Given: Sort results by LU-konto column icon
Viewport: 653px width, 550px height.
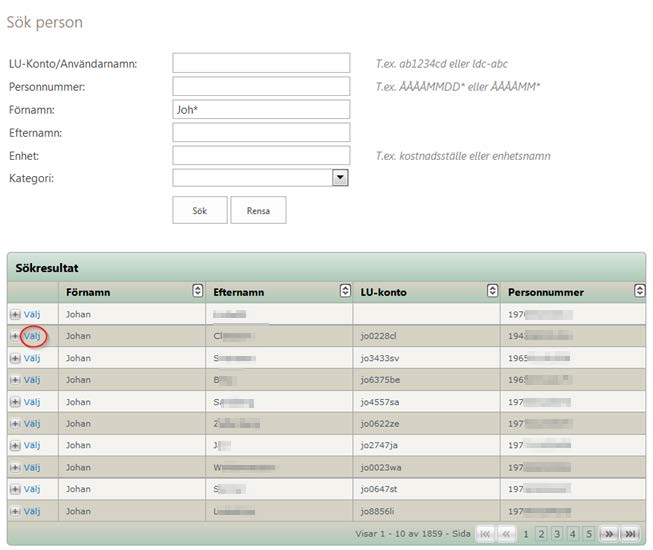Looking at the screenshot, I should tap(492, 290).
